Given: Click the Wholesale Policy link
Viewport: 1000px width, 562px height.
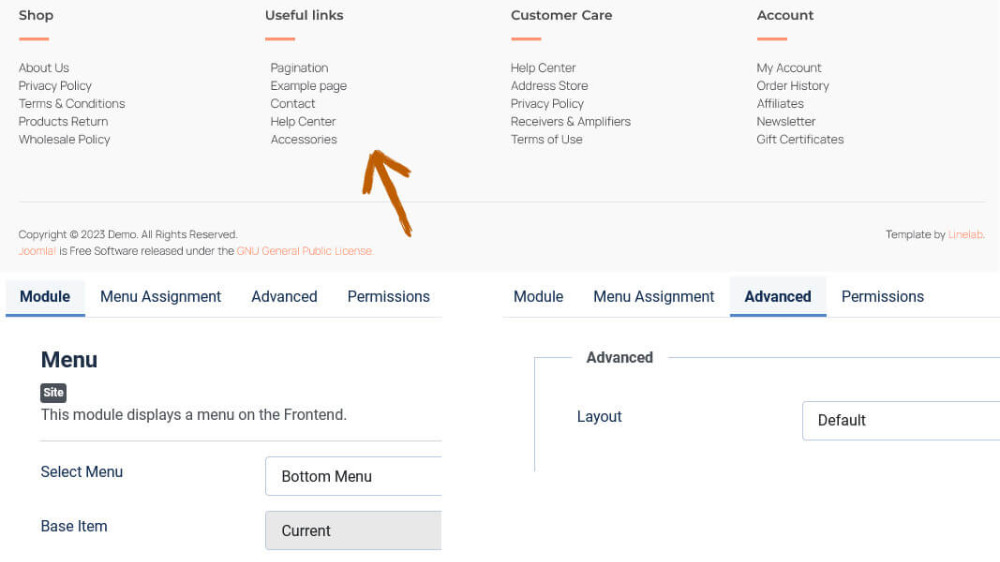Looking at the screenshot, I should pyautogui.click(x=64, y=140).
